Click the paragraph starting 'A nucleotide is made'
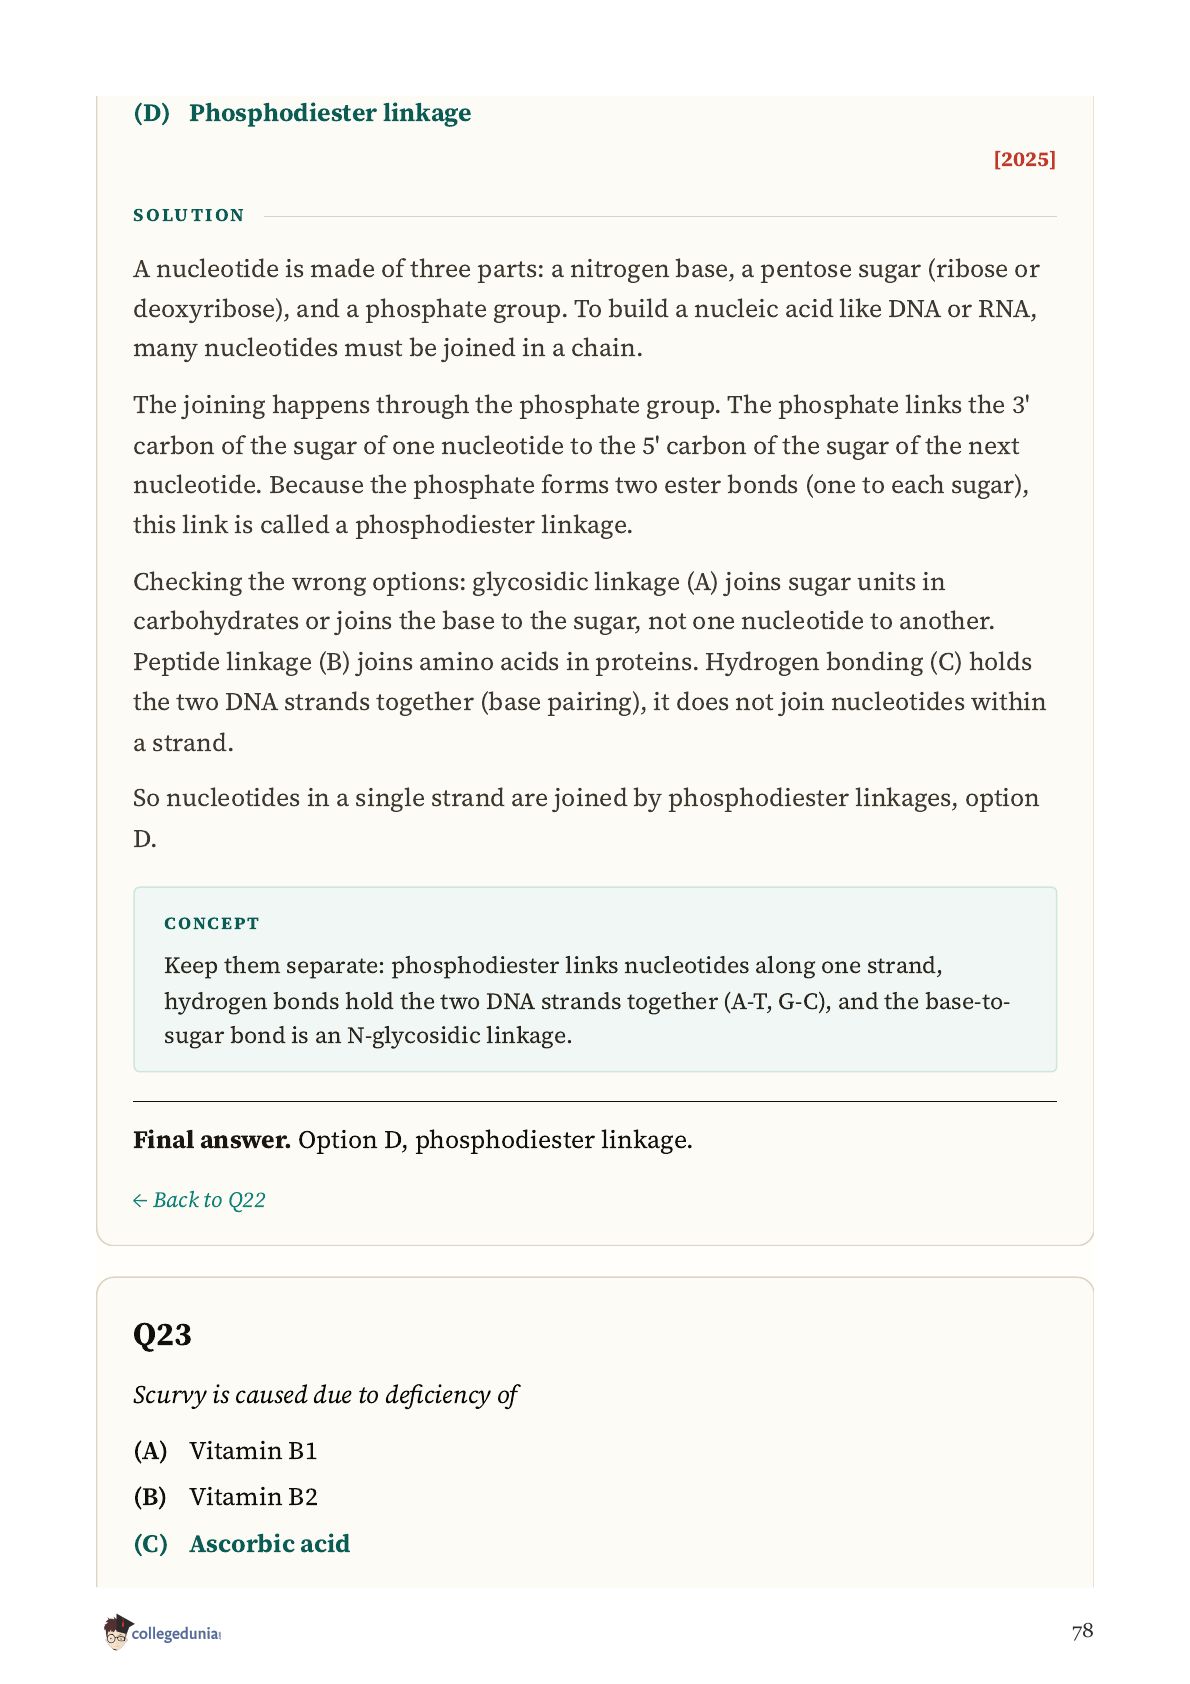 [587, 308]
